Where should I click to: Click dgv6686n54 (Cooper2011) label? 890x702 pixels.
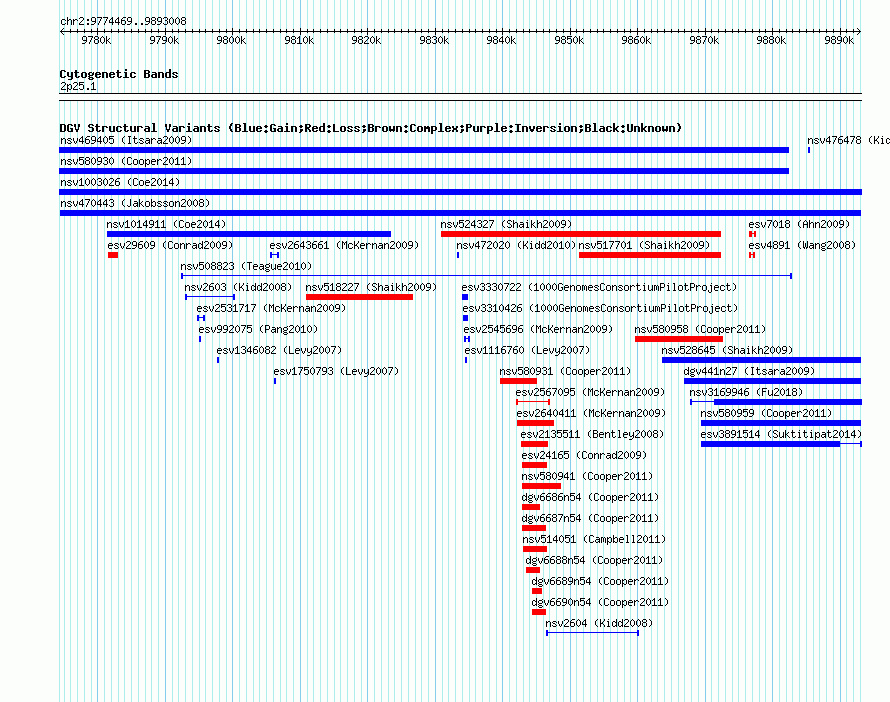pos(590,497)
